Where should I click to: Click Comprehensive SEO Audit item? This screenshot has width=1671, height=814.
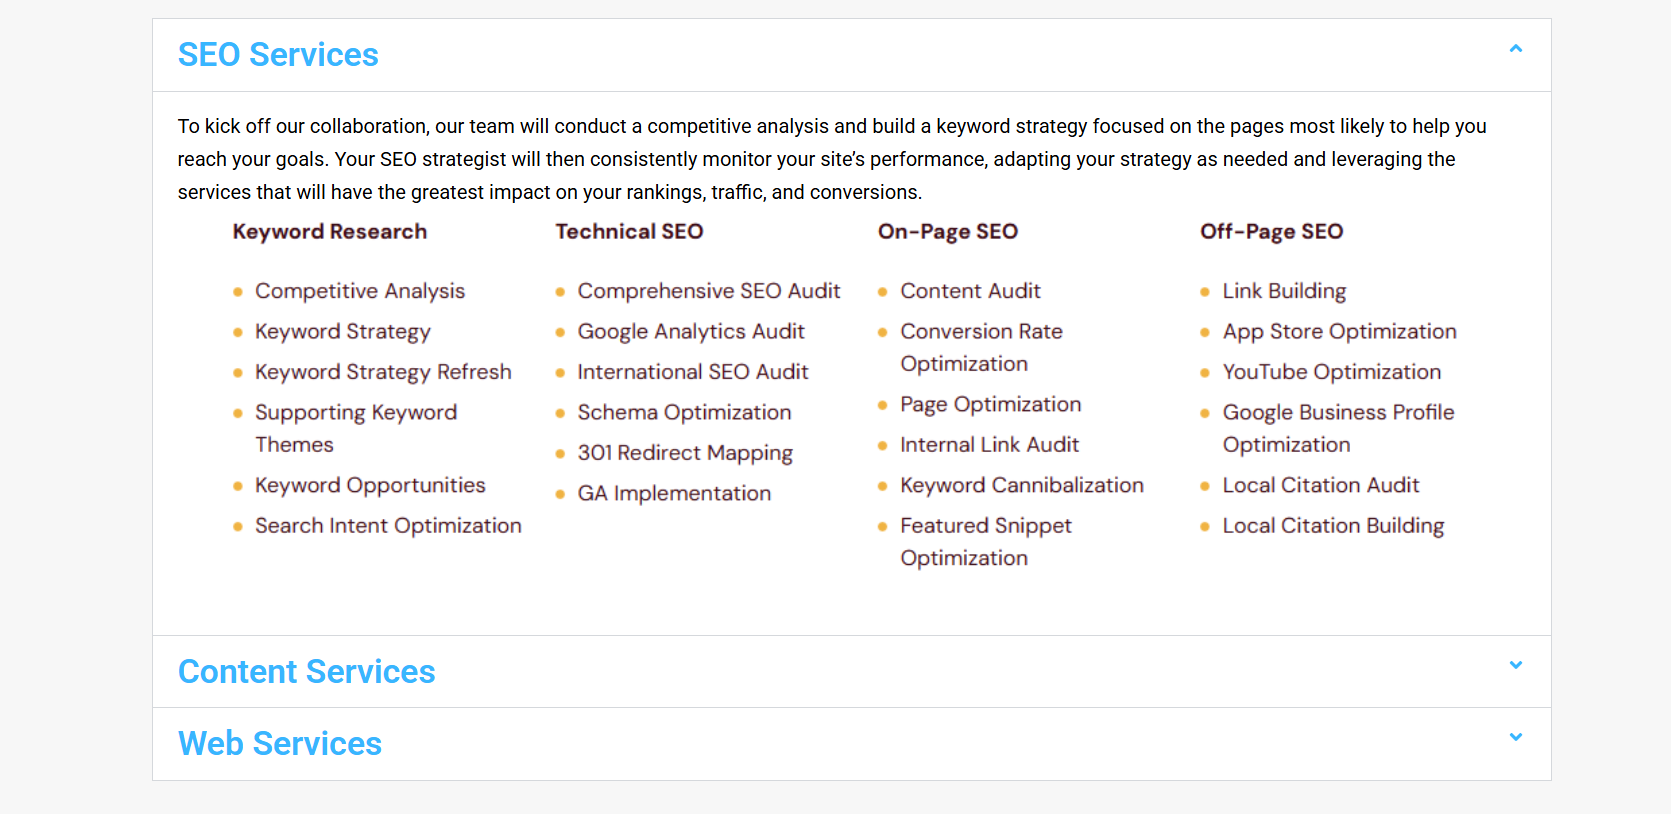708,291
